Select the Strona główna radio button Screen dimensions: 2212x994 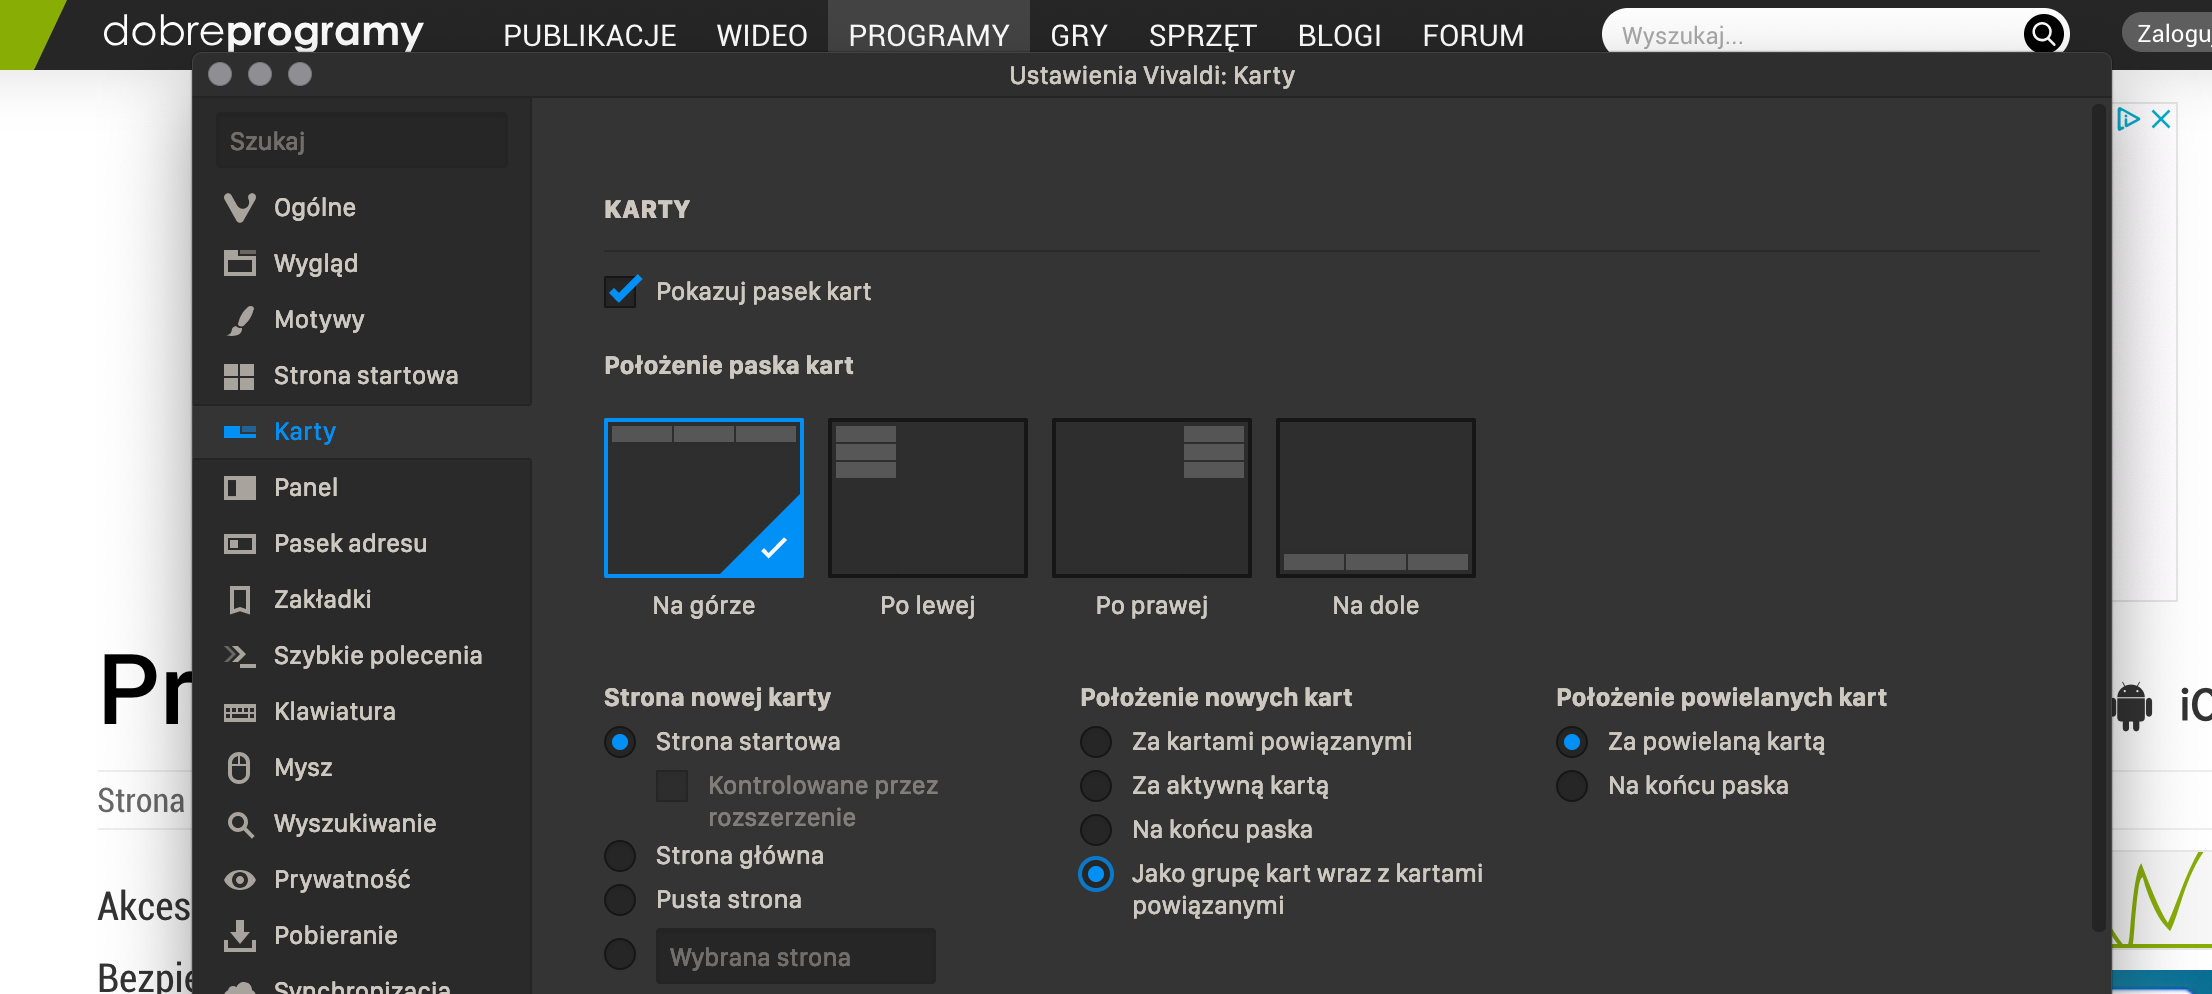click(x=620, y=856)
